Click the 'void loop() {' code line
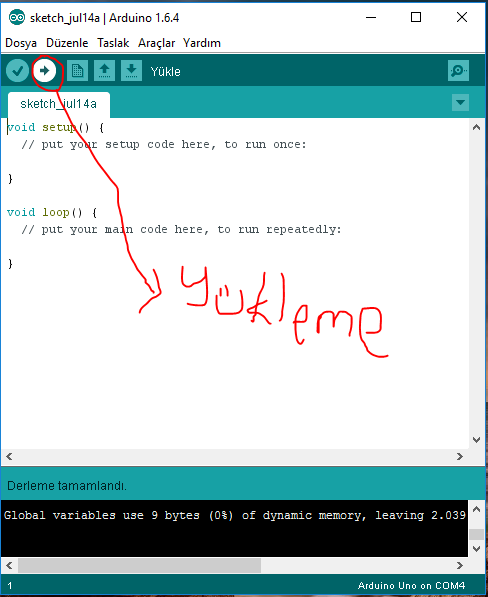 click(52, 212)
